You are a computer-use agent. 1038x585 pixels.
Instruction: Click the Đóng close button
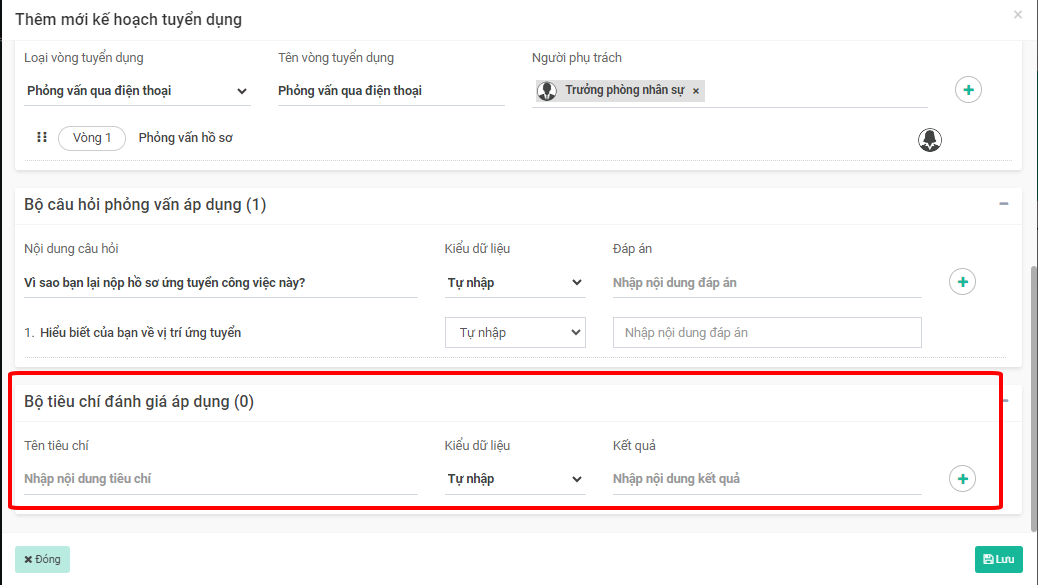coord(42,559)
